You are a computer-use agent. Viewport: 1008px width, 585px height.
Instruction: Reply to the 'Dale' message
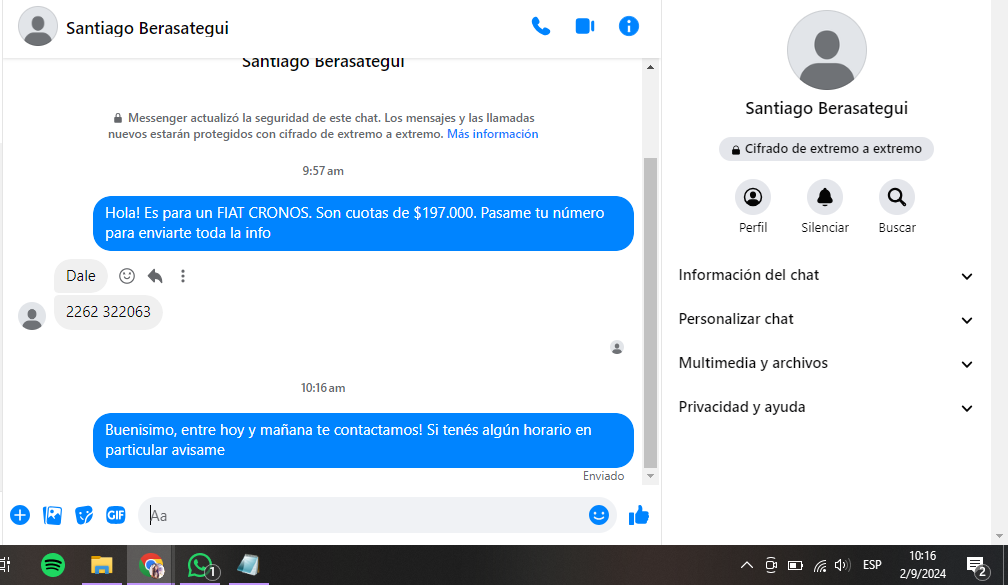pyautogui.click(x=155, y=276)
